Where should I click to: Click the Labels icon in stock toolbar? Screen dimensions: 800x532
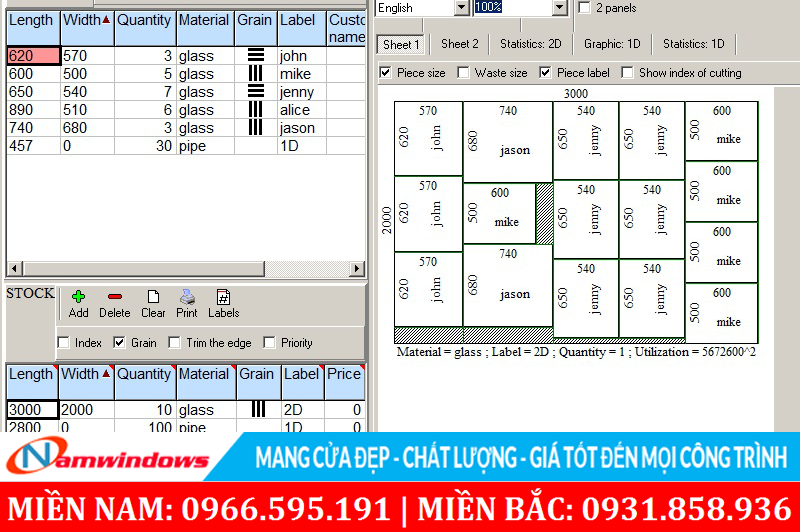click(x=223, y=296)
